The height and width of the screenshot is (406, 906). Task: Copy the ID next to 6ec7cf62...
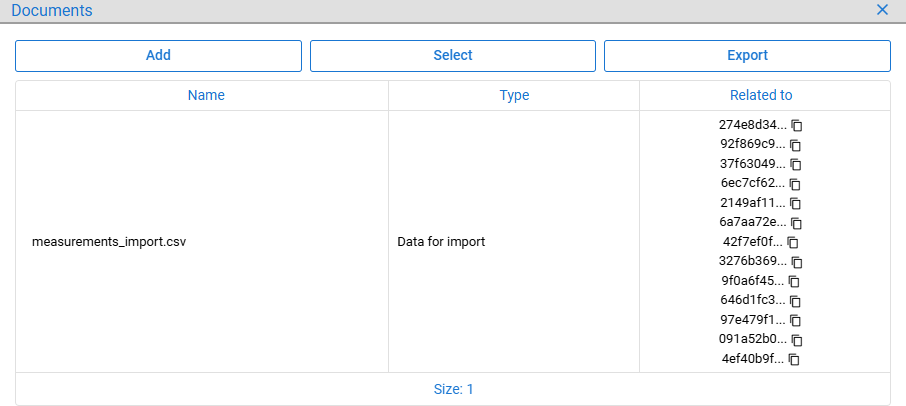(795, 184)
